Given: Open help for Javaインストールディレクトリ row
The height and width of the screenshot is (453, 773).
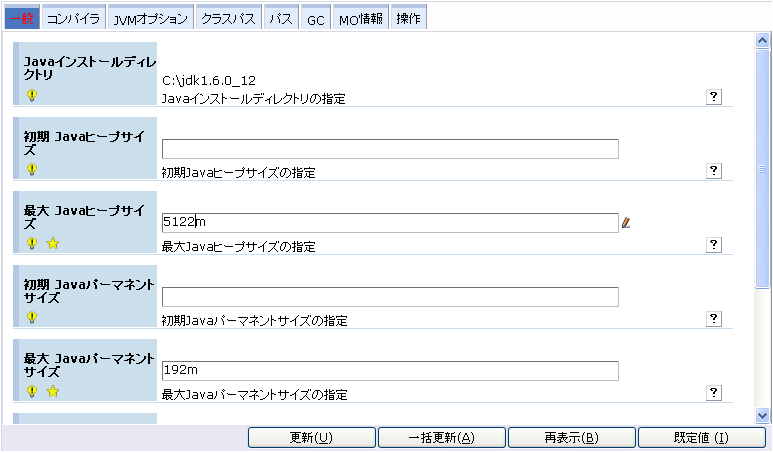Looking at the screenshot, I should 714,96.
